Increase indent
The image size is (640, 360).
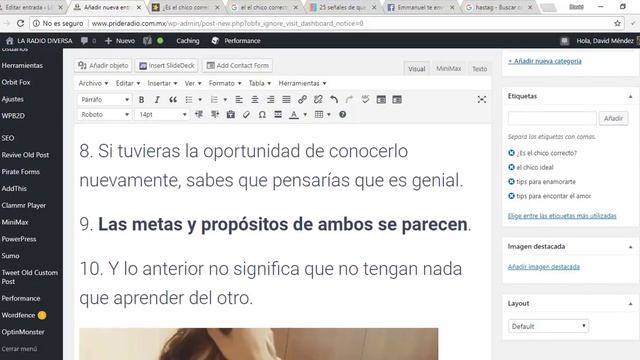coord(215,115)
